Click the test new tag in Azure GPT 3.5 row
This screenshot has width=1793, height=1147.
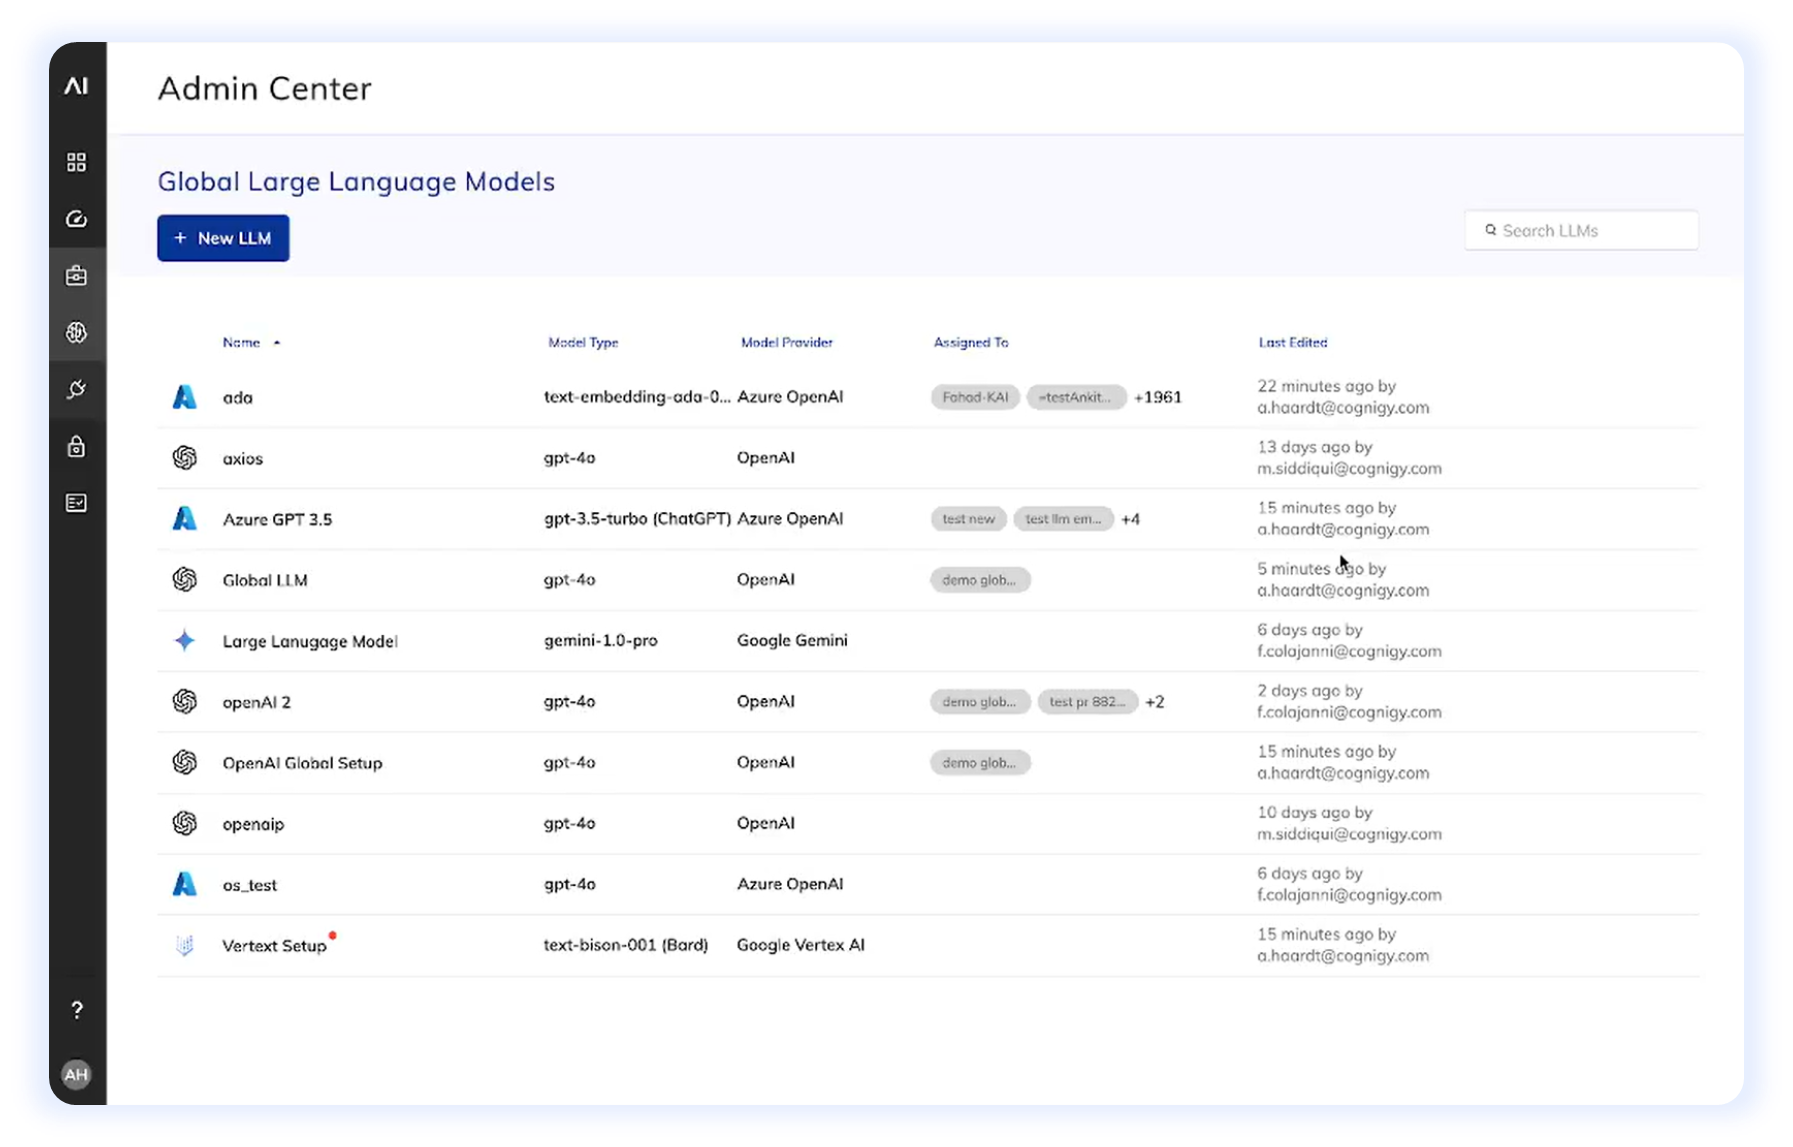click(968, 519)
